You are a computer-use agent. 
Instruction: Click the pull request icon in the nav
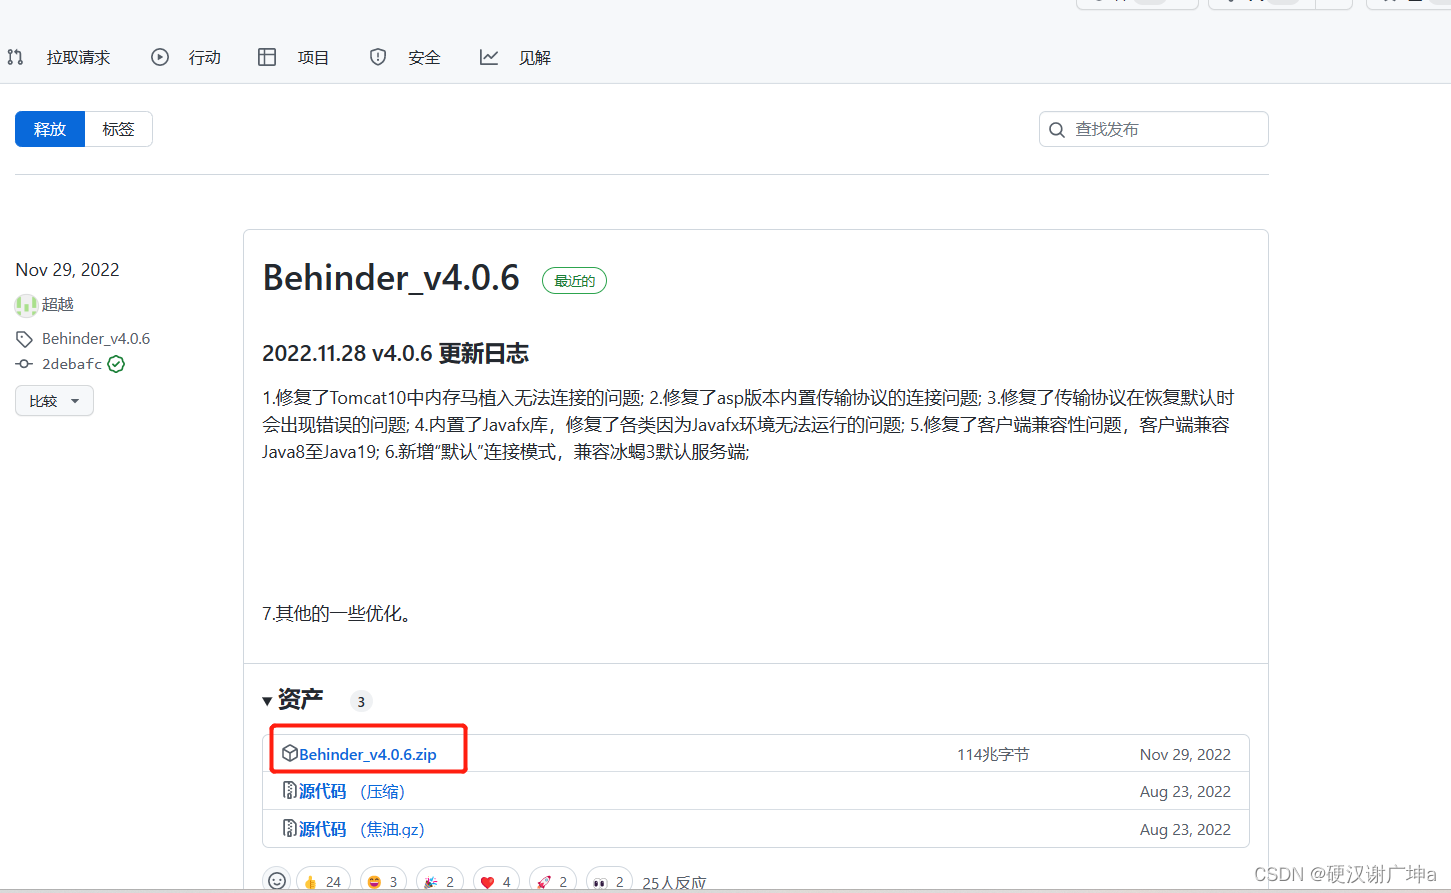tap(15, 58)
